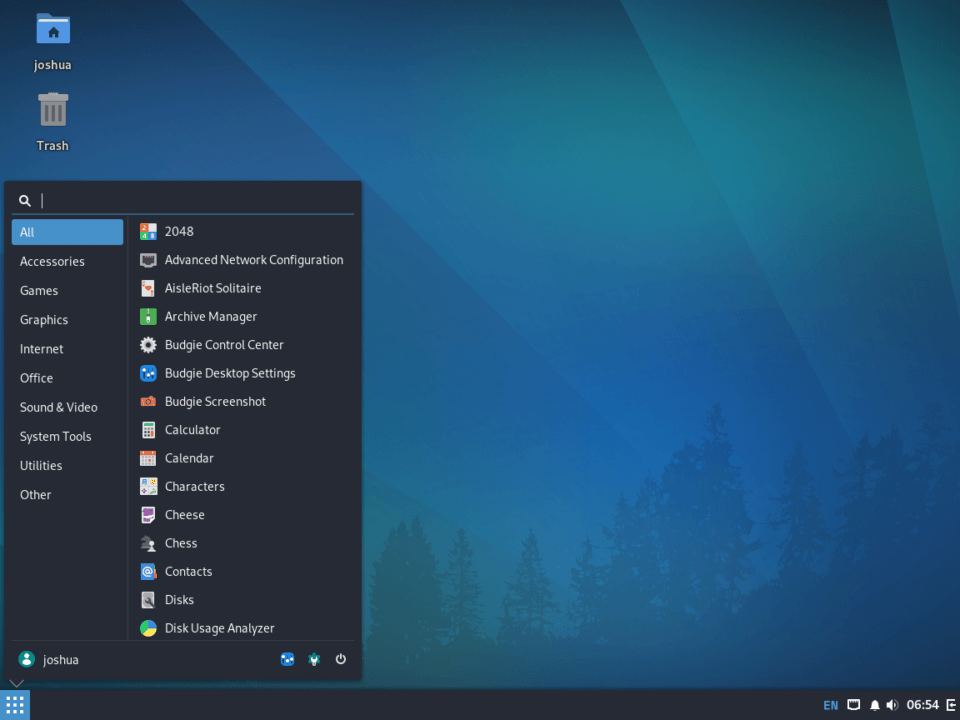Open the applications grid icon on taskbar
The width and height of the screenshot is (960, 720).
15,704
